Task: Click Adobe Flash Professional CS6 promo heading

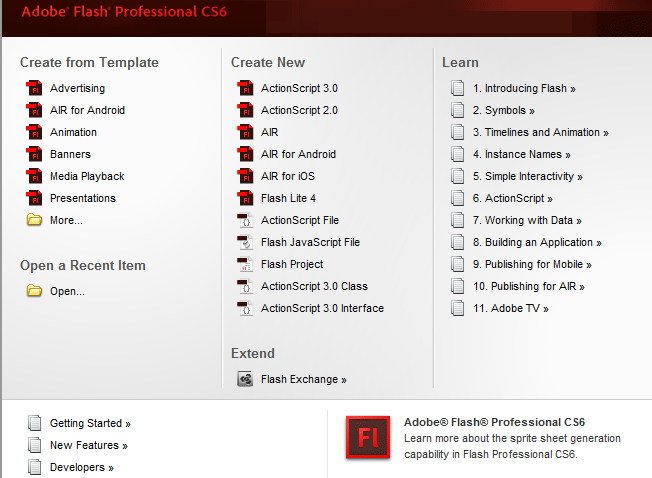Action: point(494,422)
